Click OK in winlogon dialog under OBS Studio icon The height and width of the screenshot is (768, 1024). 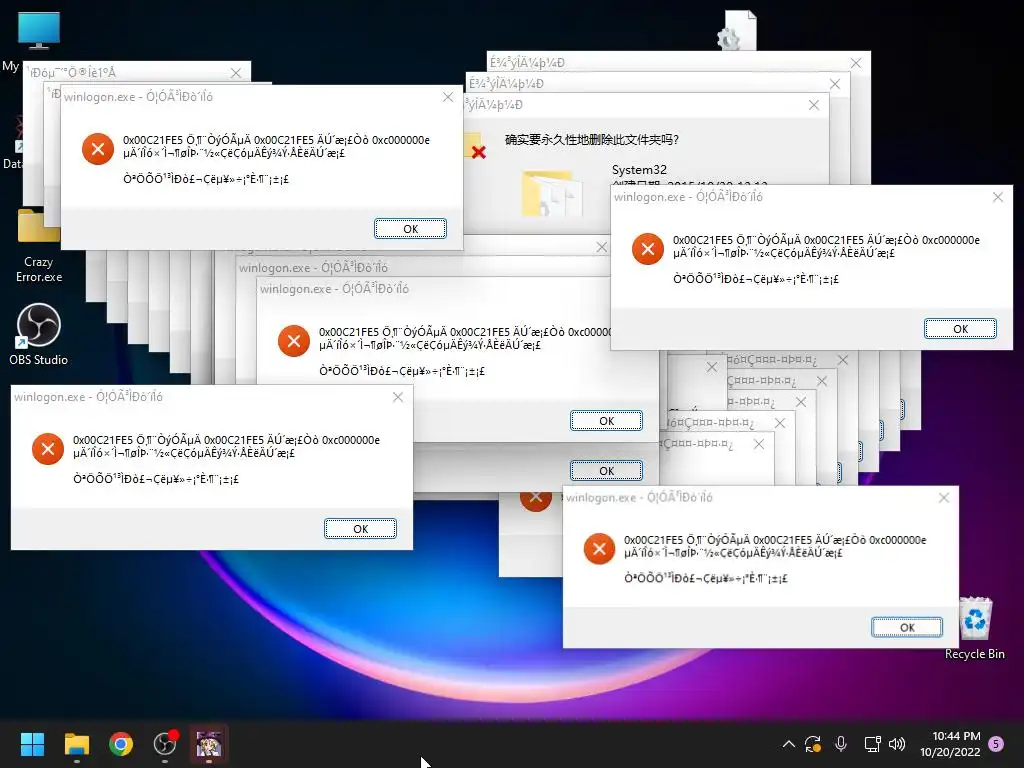point(360,528)
